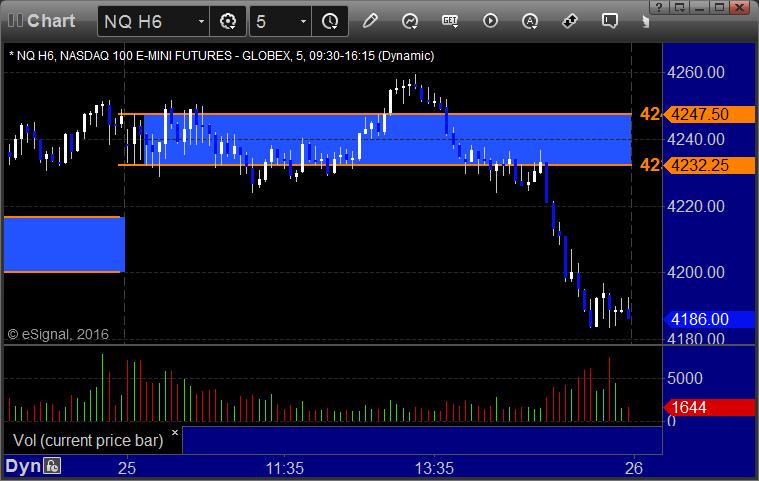759x481 pixels.
Task: Open the alerts circled-A icon menu
Action: coord(530,21)
